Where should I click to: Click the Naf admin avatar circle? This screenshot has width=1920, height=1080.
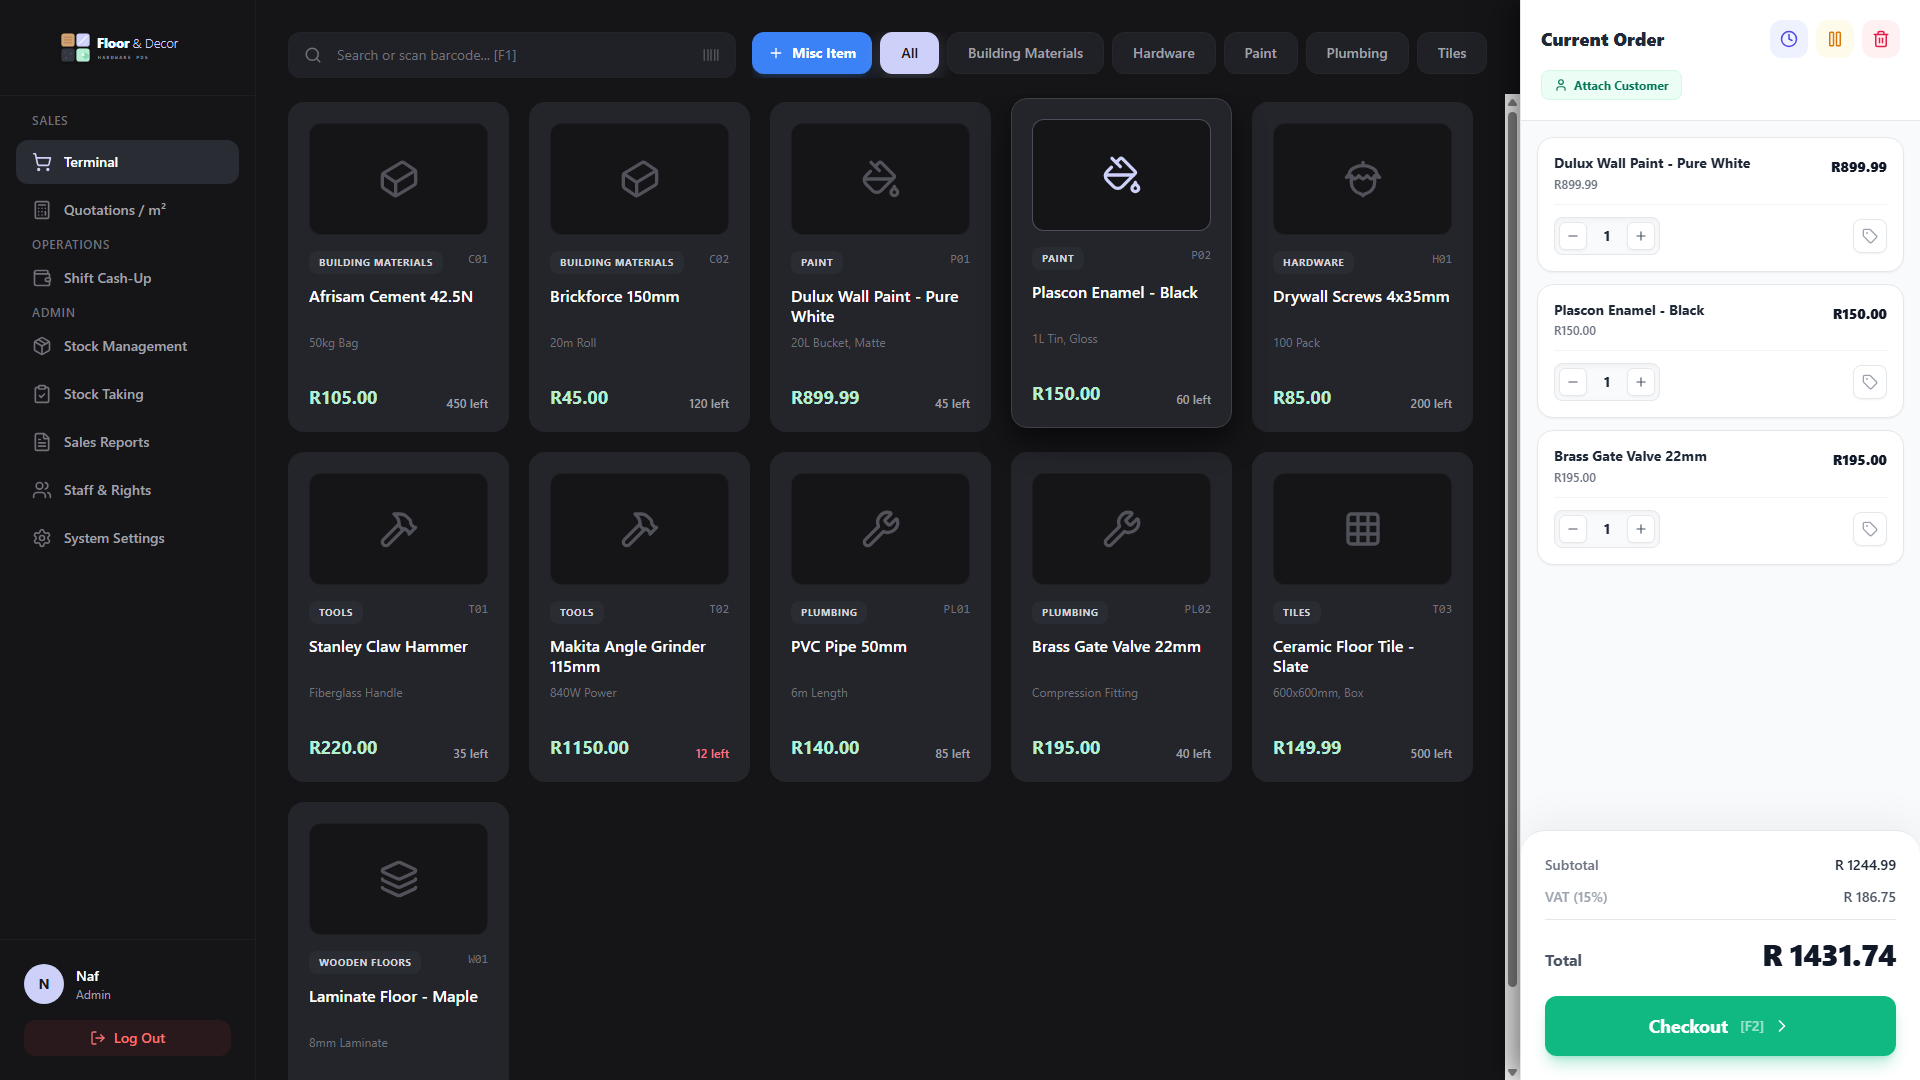(43, 984)
